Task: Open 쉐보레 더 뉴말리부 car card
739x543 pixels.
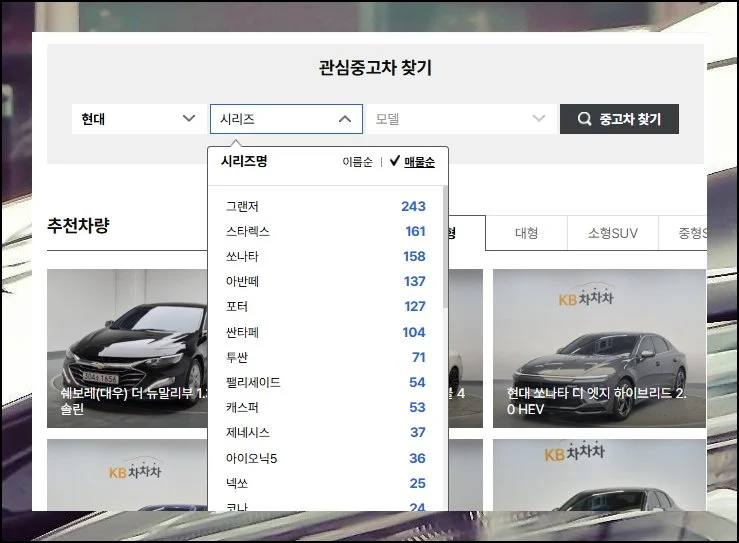Action: click(127, 348)
